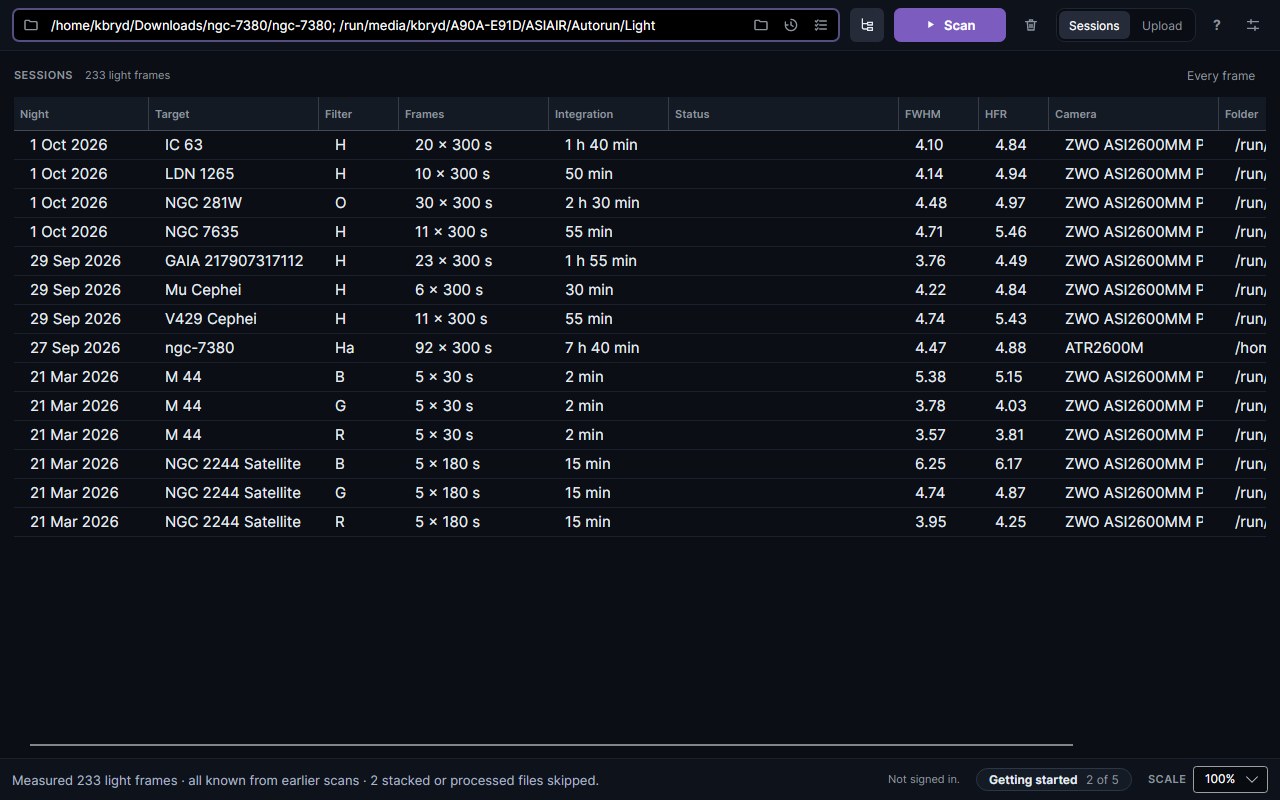Click HFR value 4.25
The image size is (1280, 800).
point(1010,522)
